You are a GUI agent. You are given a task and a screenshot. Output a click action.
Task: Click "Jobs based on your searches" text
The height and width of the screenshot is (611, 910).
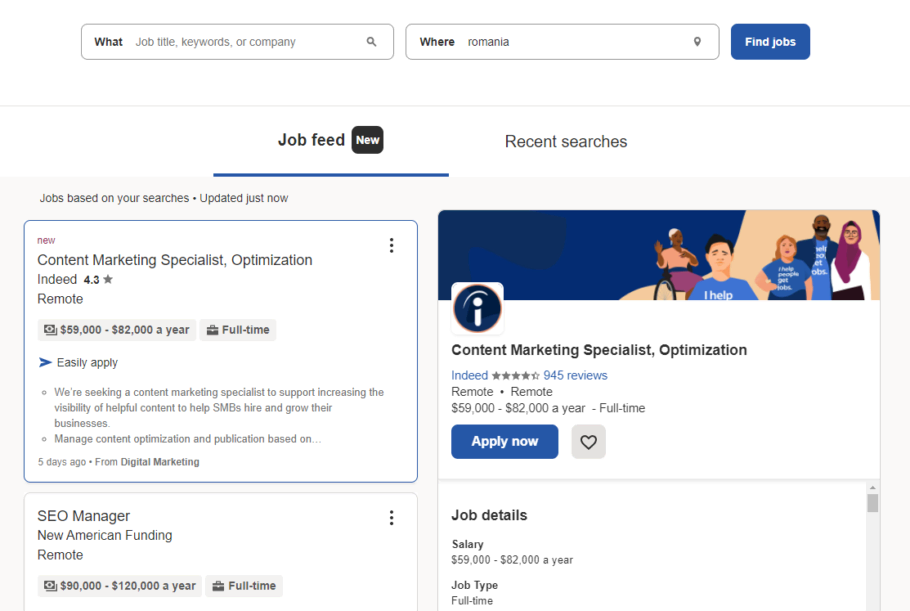(114, 198)
